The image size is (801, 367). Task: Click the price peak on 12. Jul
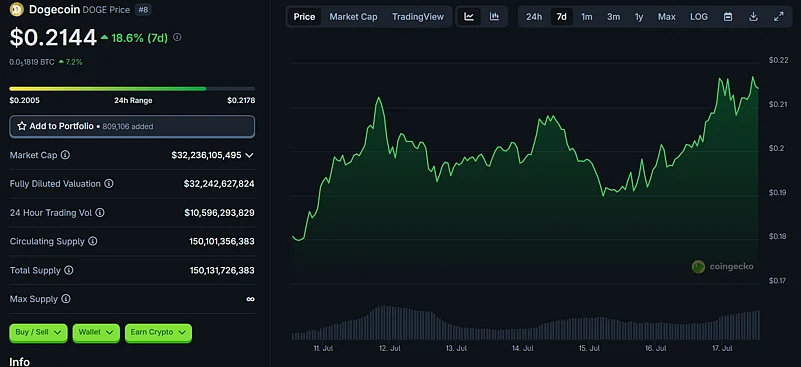click(x=379, y=98)
